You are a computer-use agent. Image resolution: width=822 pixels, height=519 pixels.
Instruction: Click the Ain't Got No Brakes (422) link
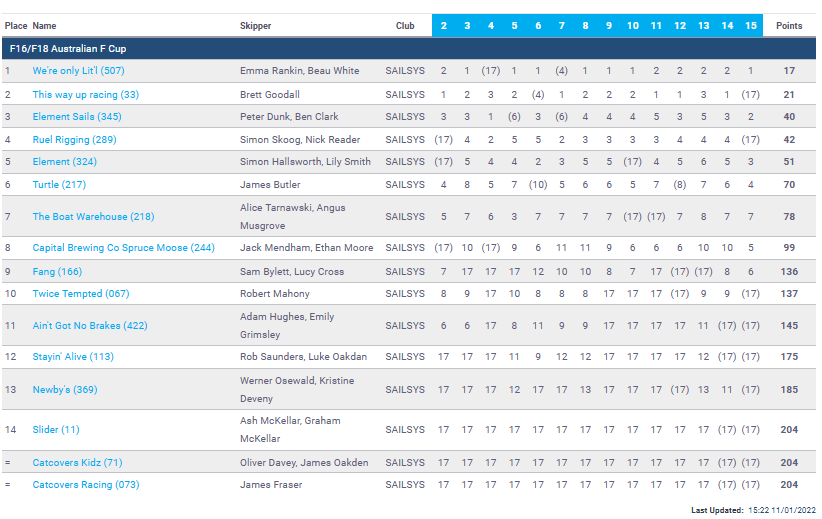(90, 326)
